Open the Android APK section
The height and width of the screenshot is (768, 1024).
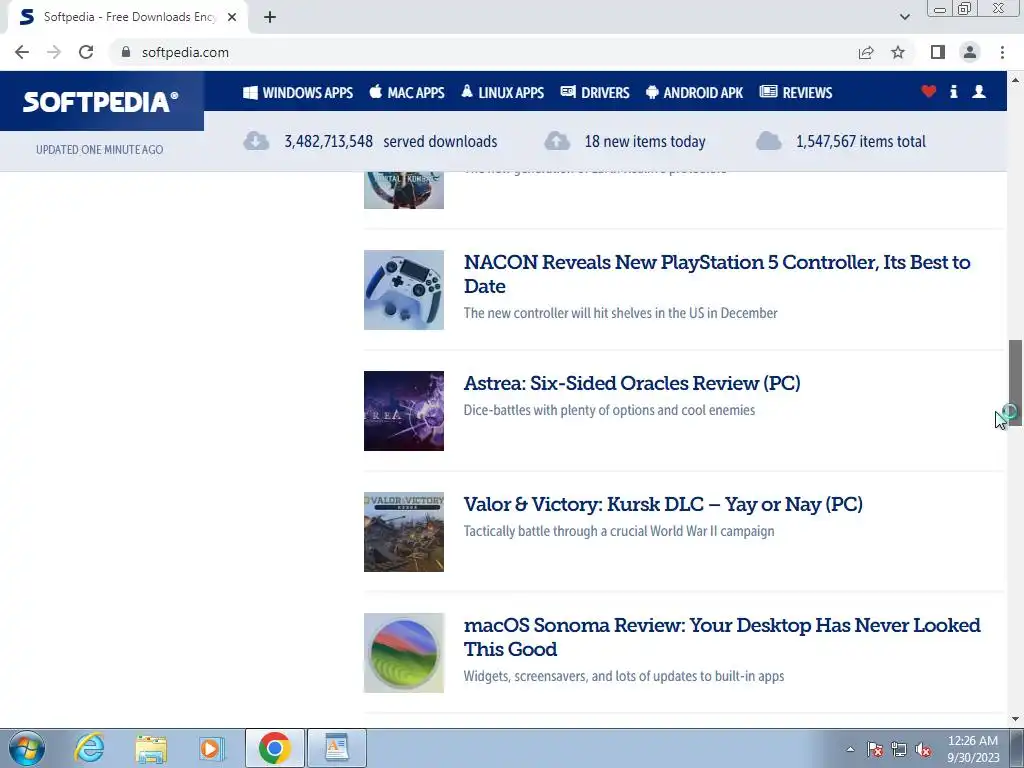coord(694,93)
